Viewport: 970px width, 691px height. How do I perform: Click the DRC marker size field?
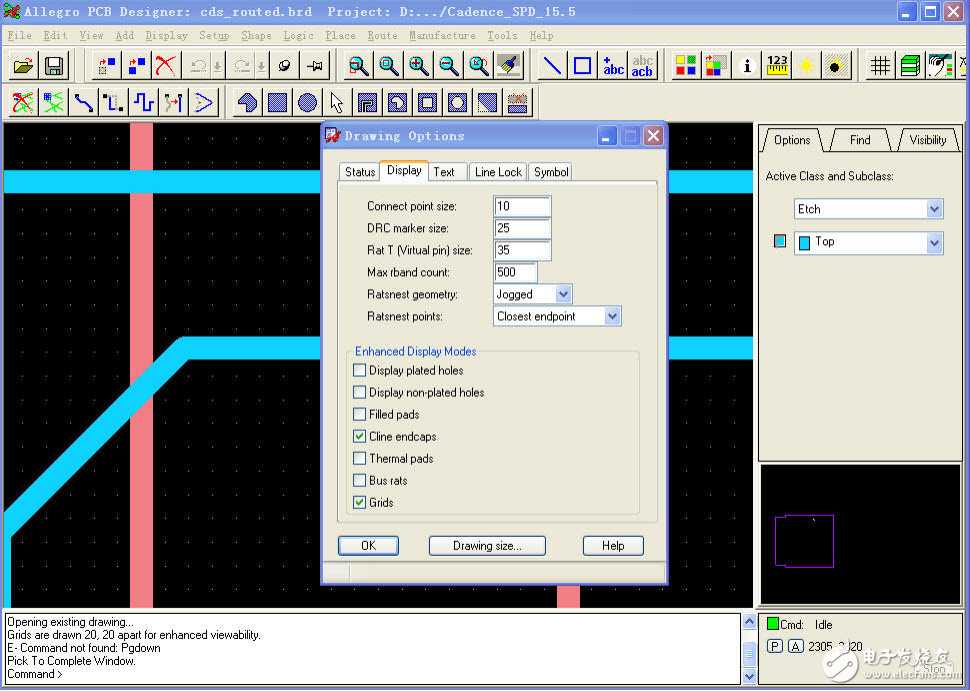point(522,228)
